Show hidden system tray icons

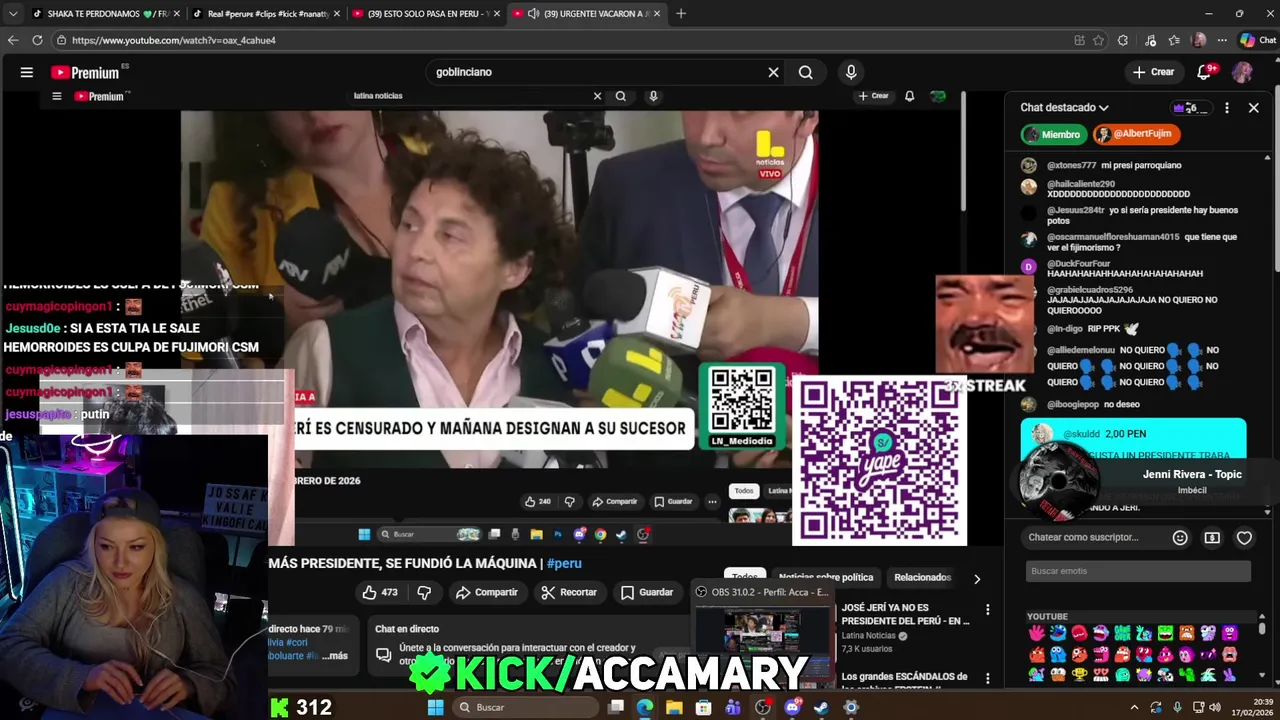pos(1134,707)
